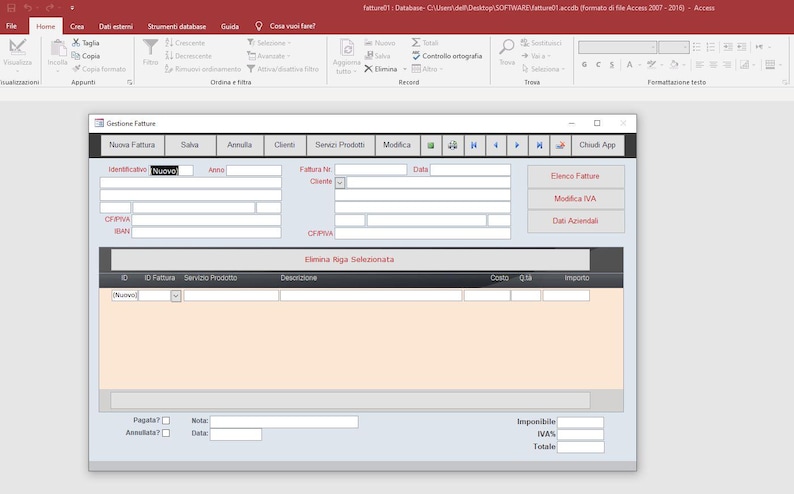Click Elimina Riga Selezionata
Viewport: 794px width, 494px height.
[350, 260]
